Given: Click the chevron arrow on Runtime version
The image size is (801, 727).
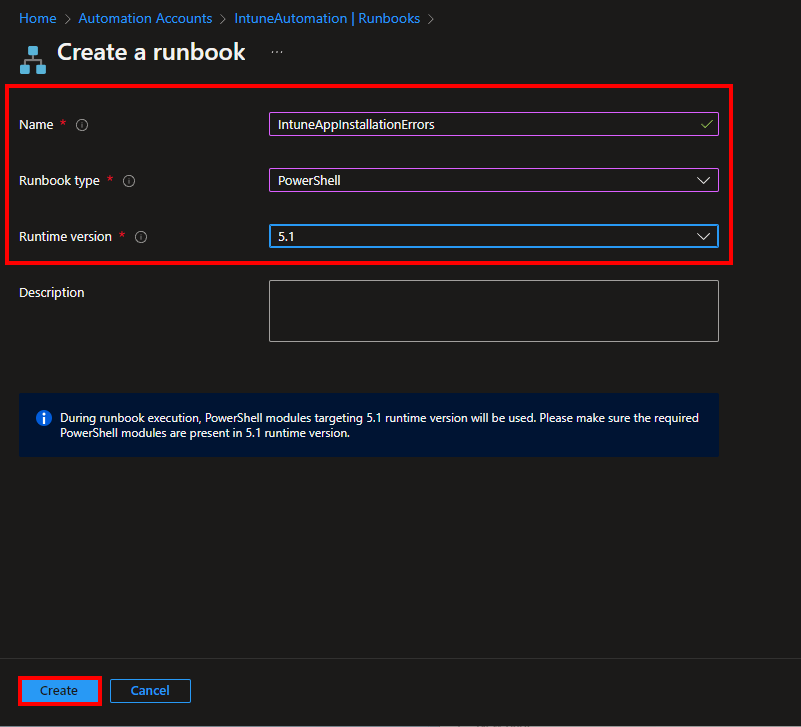Looking at the screenshot, I should [703, 236].
